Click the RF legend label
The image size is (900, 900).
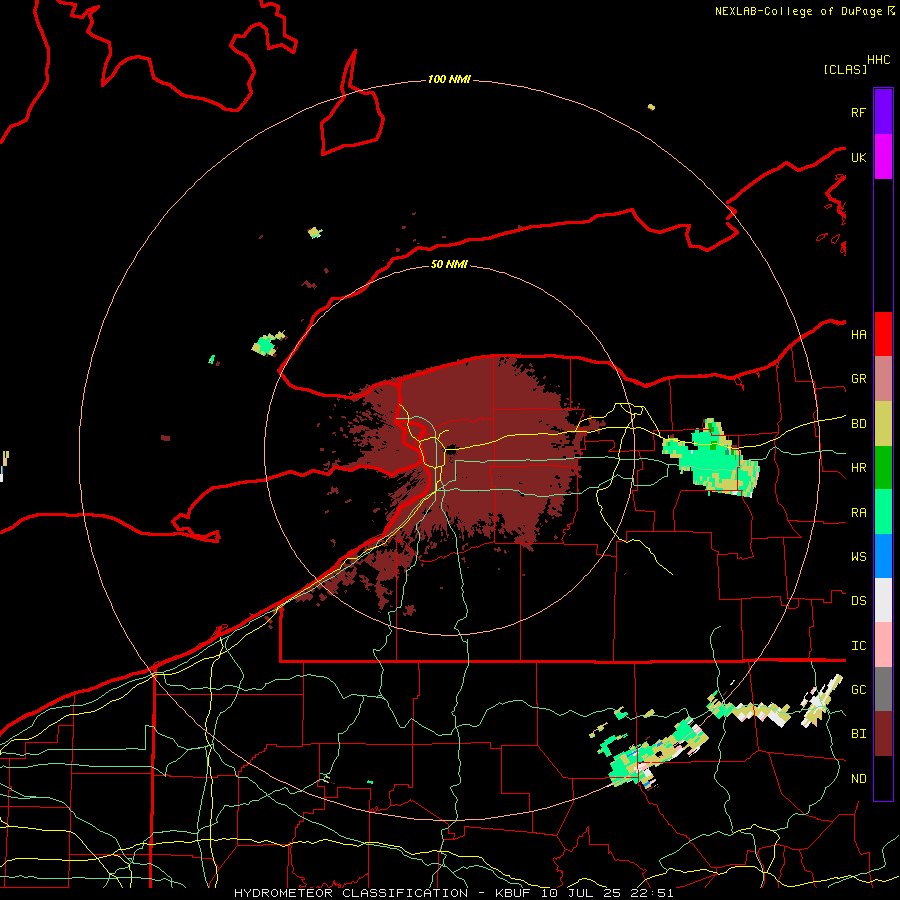click(x=858, y=112)
